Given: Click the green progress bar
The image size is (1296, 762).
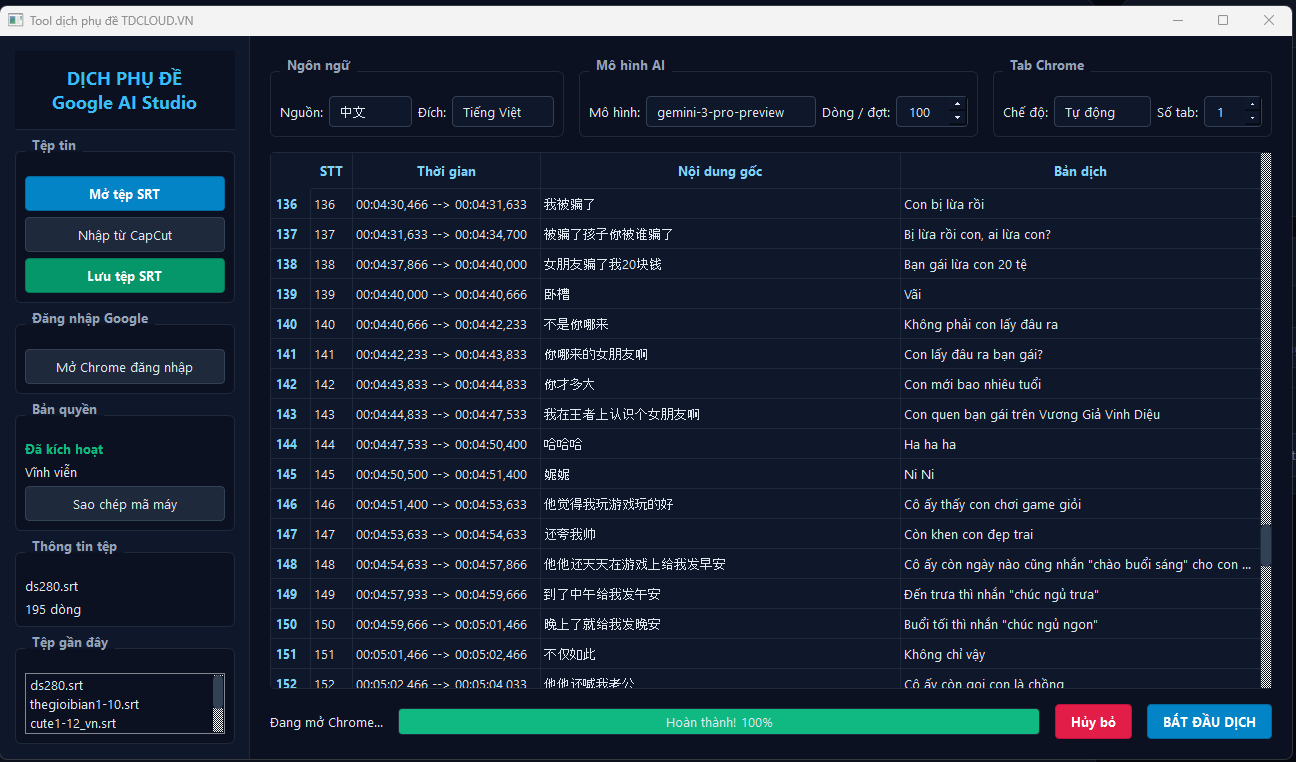Looking at the screenshot, I should 718,722.
